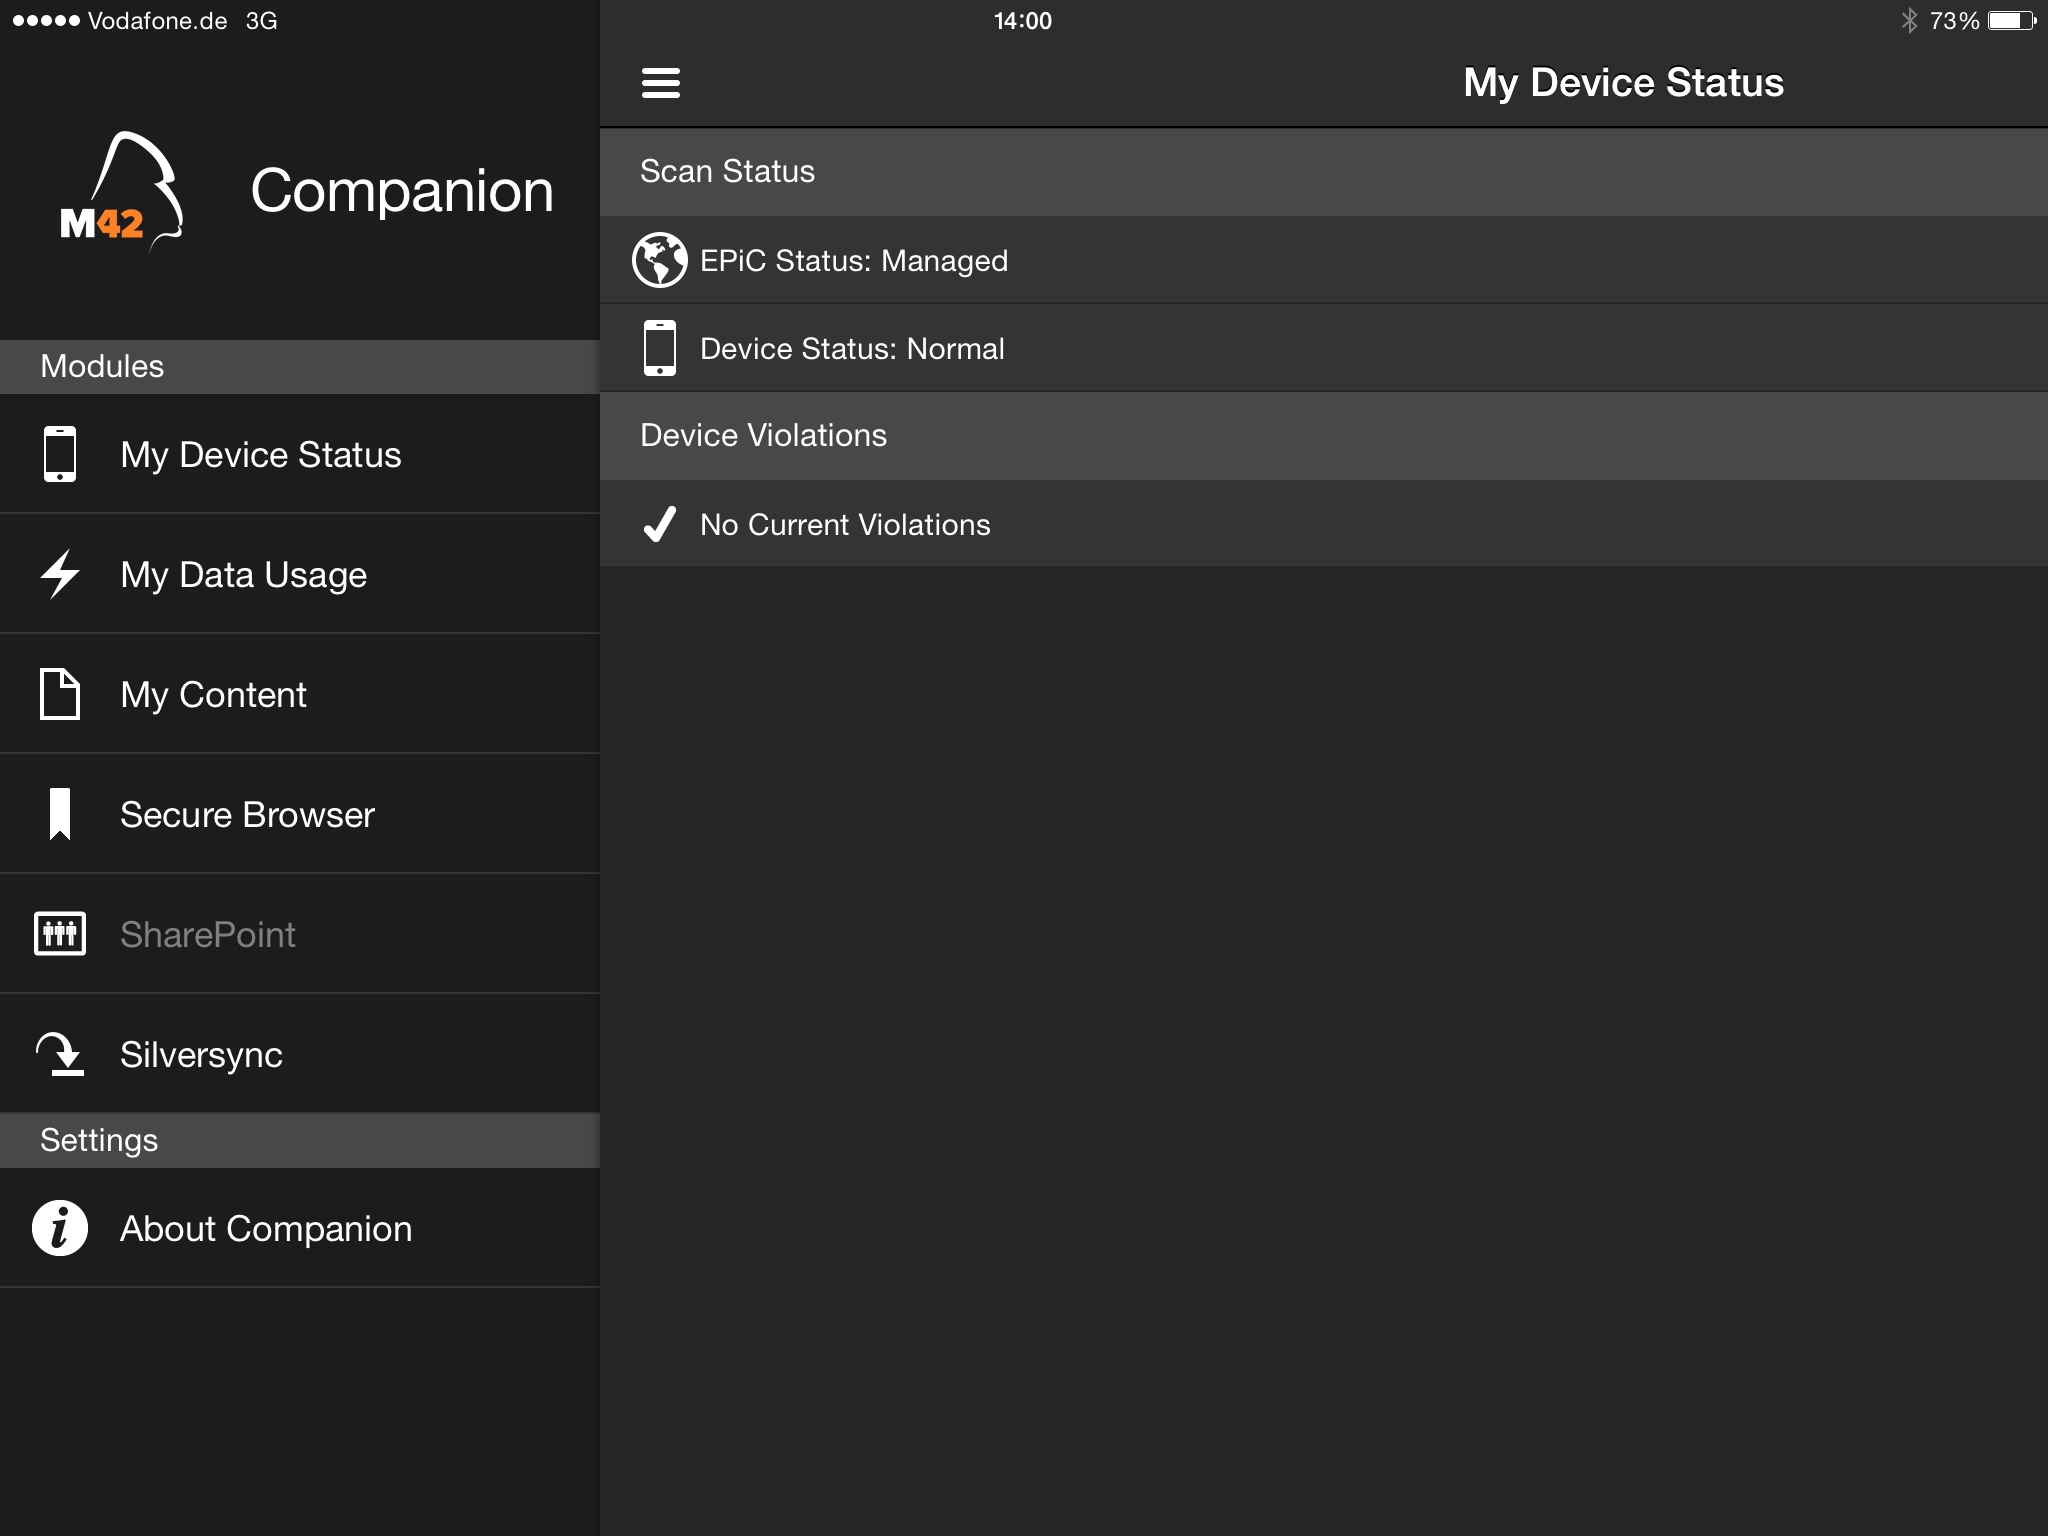Click the document icon for My Content
Screen dimensions: 2048x1536
coord(60,694)
